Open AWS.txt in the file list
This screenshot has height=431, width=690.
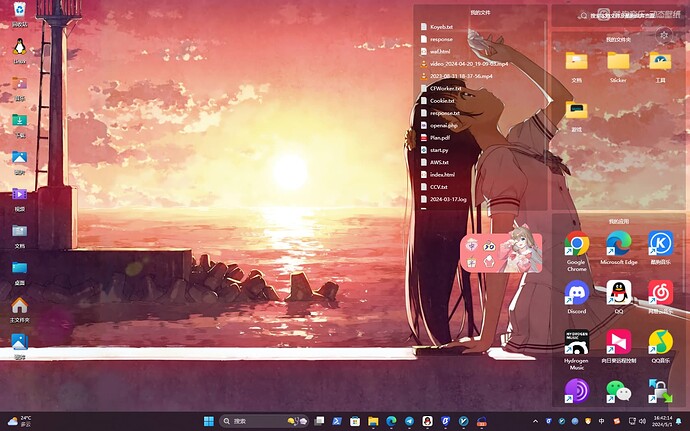[435, 162]
